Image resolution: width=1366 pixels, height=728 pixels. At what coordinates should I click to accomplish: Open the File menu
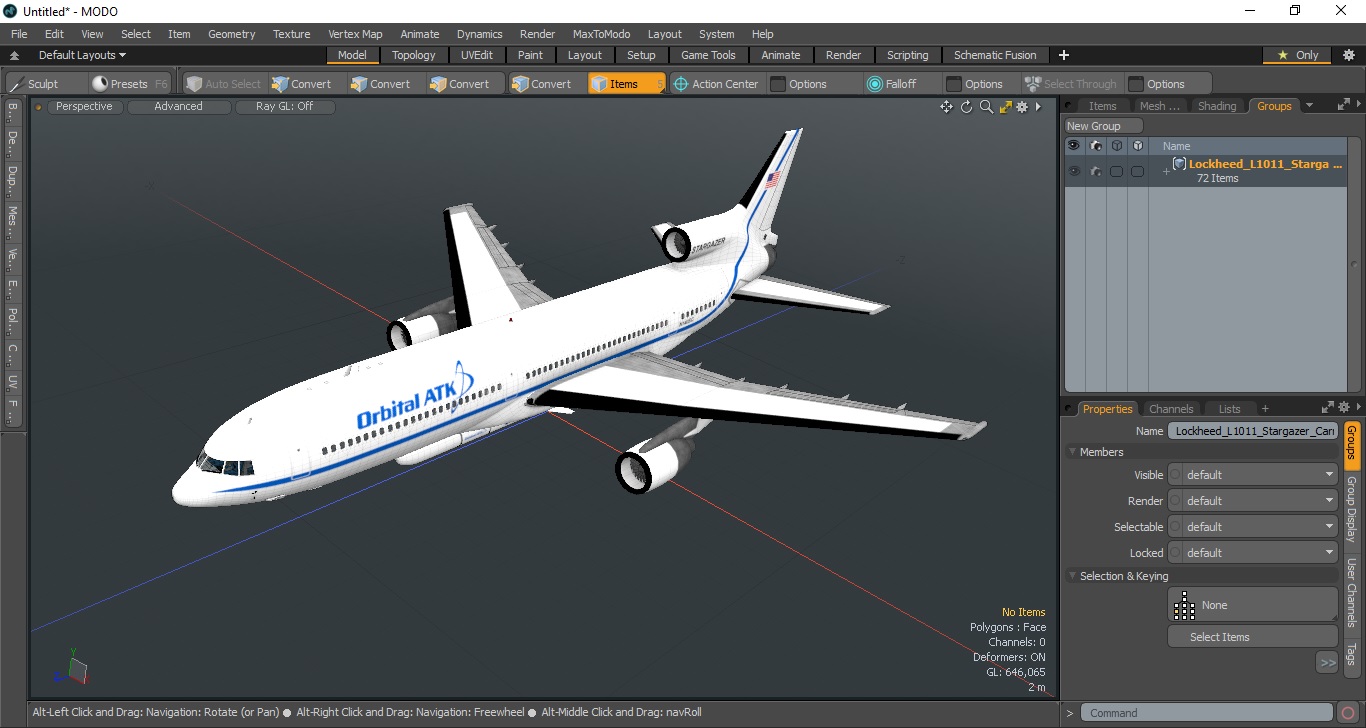coord(19,34)
